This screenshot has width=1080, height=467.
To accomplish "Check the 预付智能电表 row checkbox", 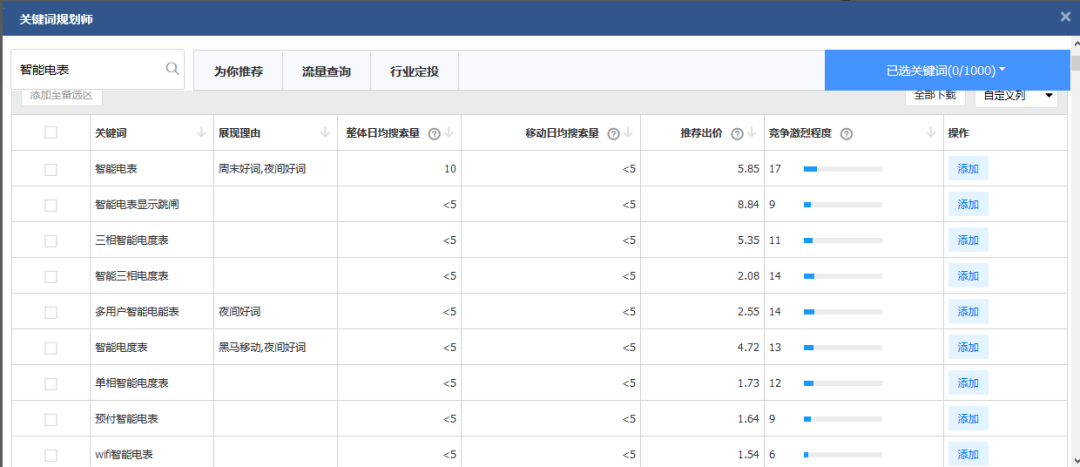I will point(51,419).
